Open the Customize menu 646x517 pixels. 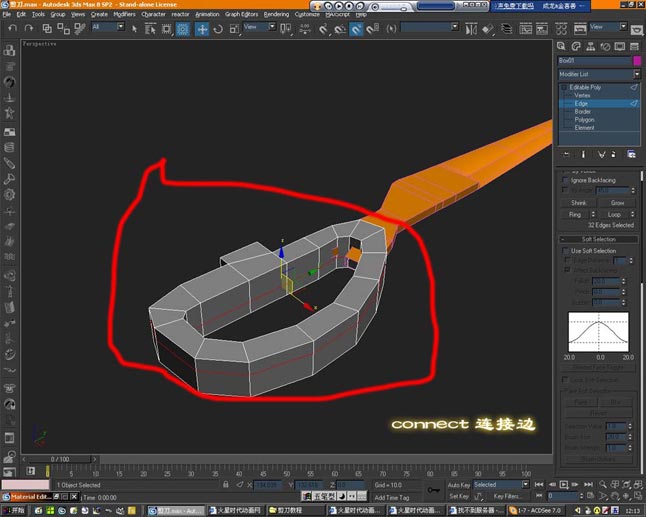[x=307, y=14]
